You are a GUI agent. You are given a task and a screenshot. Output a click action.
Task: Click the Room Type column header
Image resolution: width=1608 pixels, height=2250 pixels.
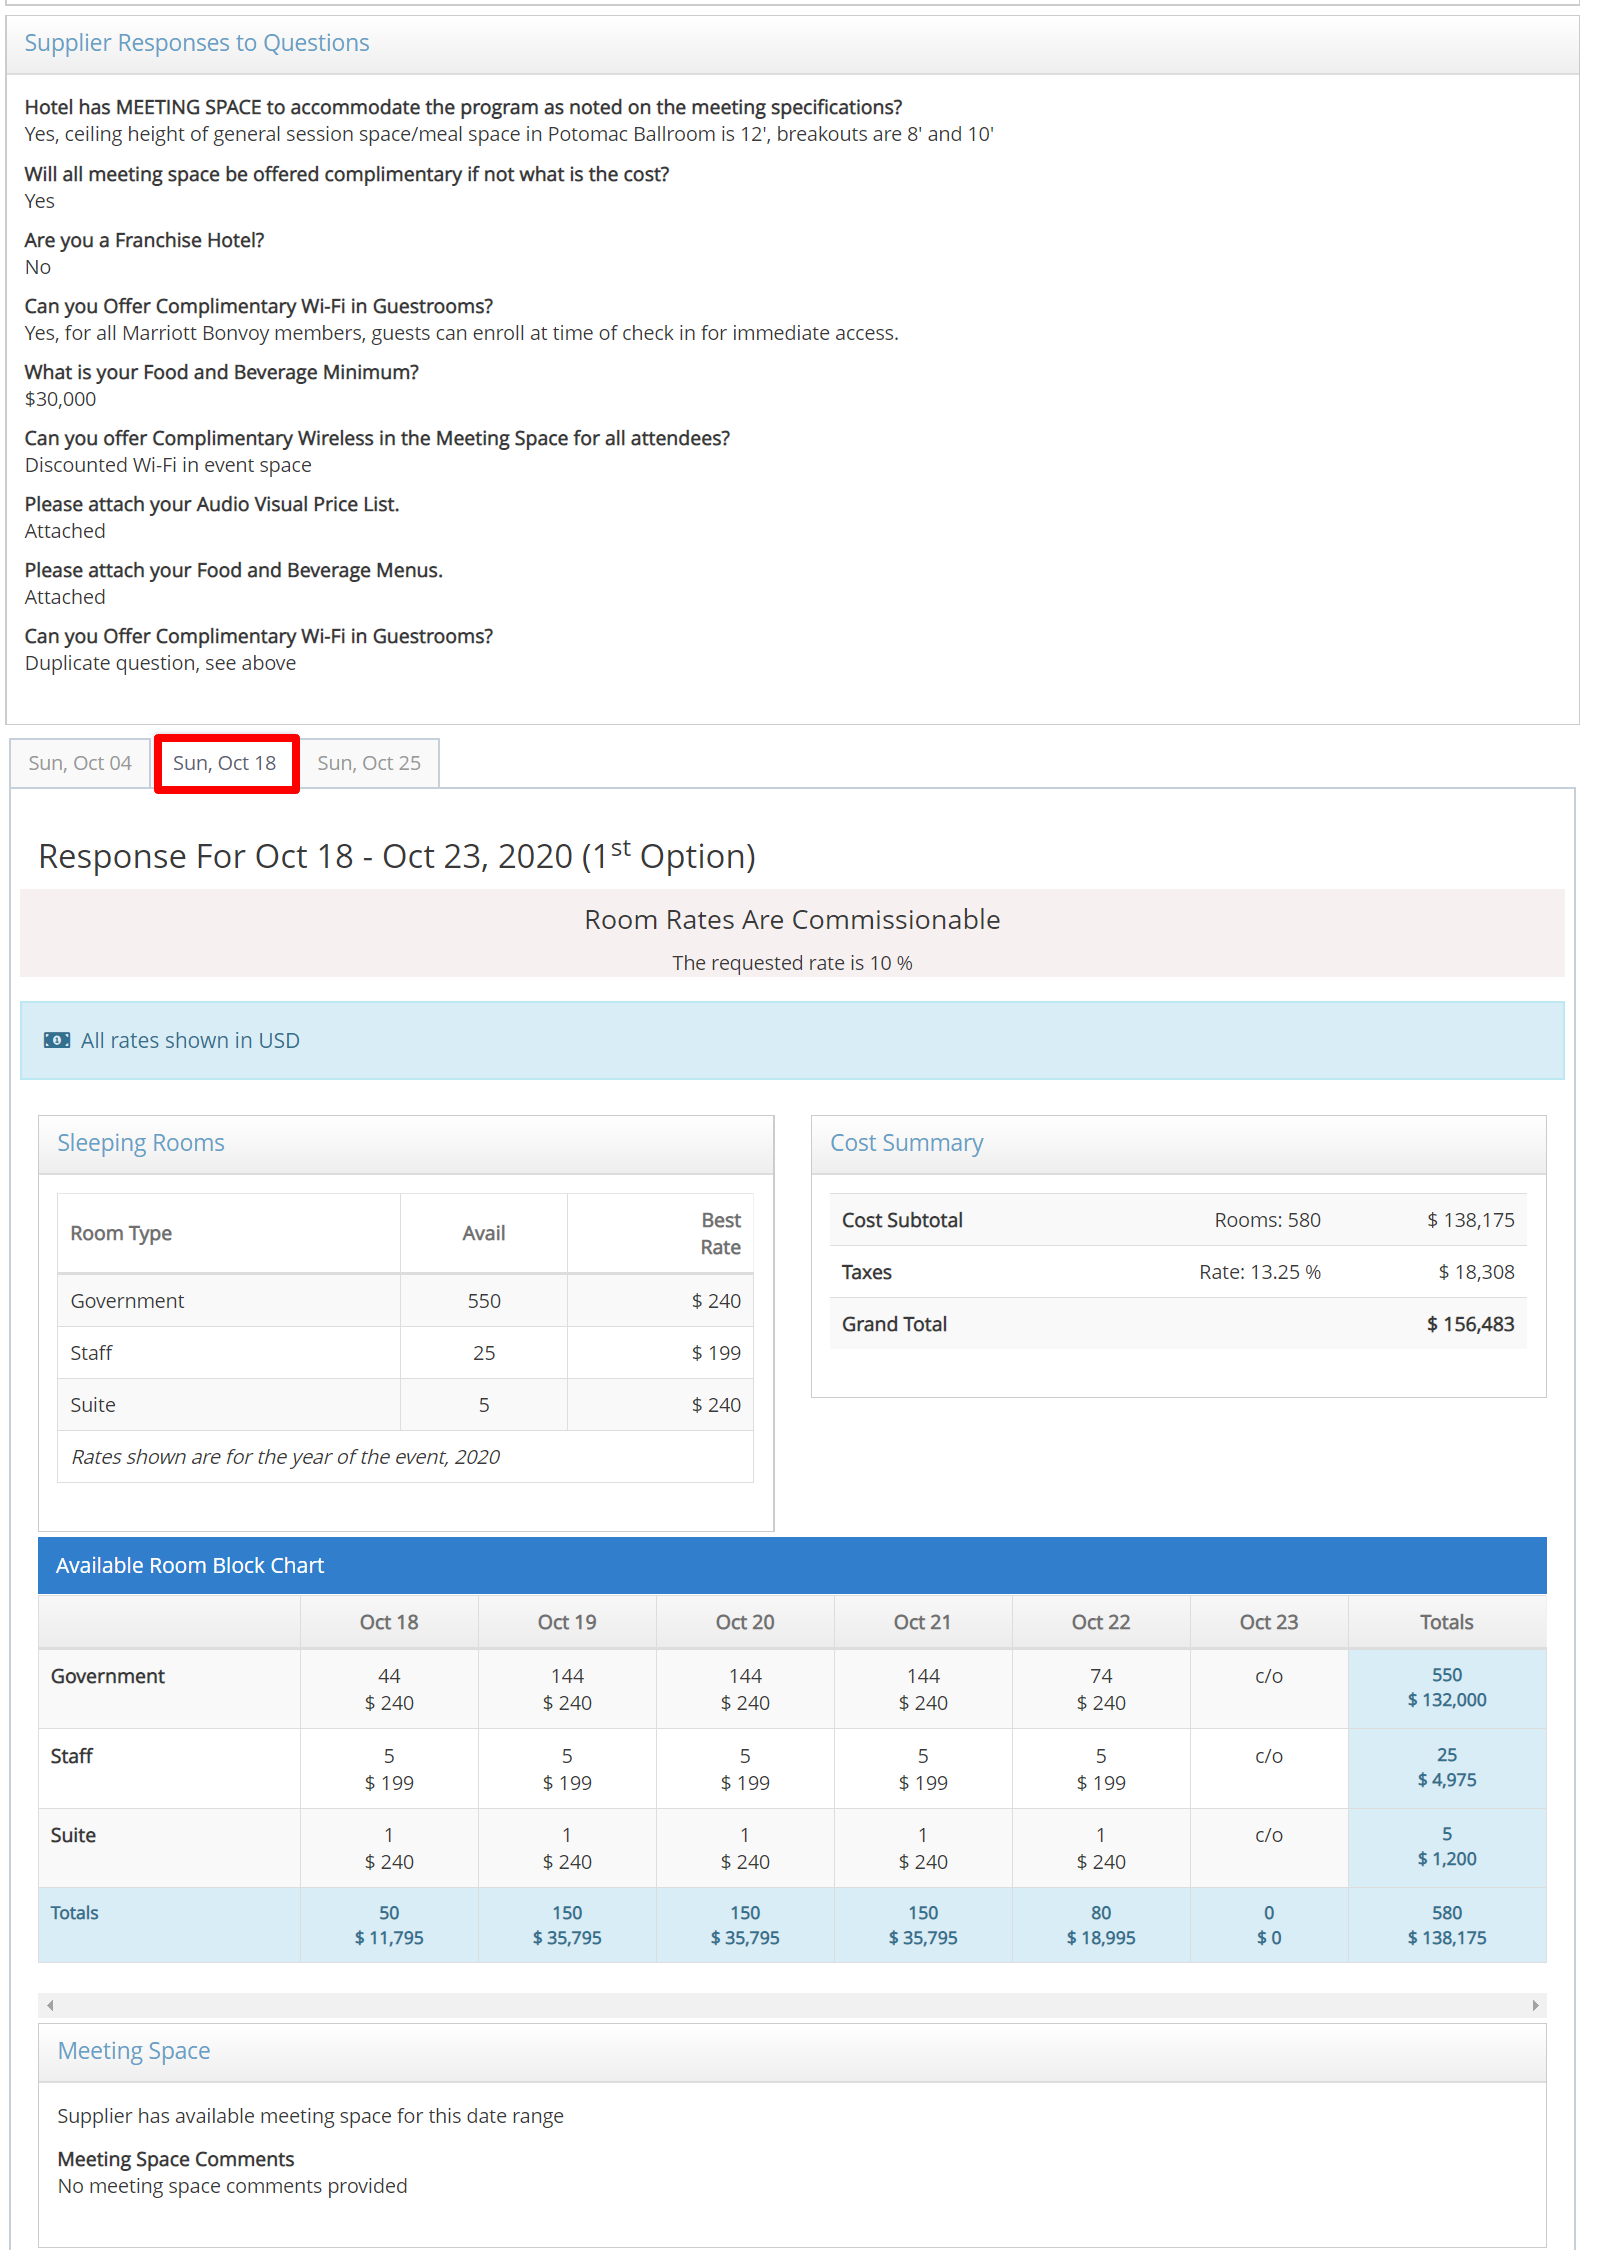(121, 1233)
